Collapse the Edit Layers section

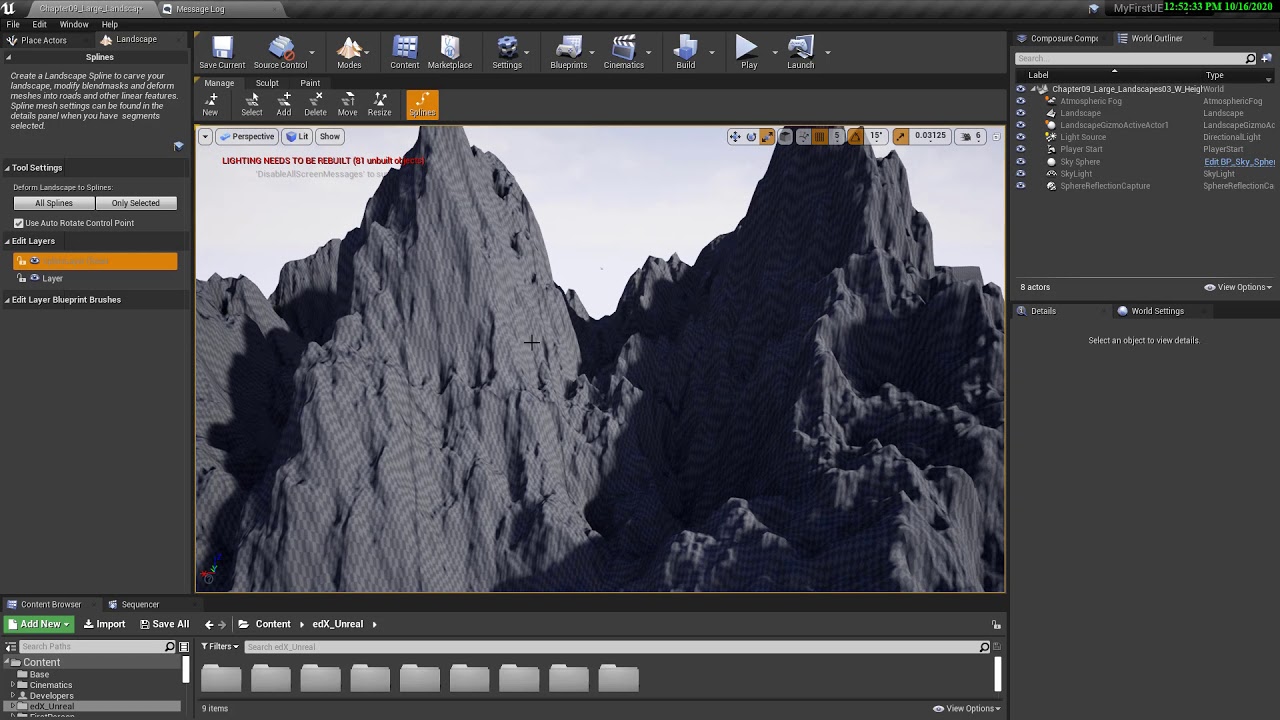[7, 241]
